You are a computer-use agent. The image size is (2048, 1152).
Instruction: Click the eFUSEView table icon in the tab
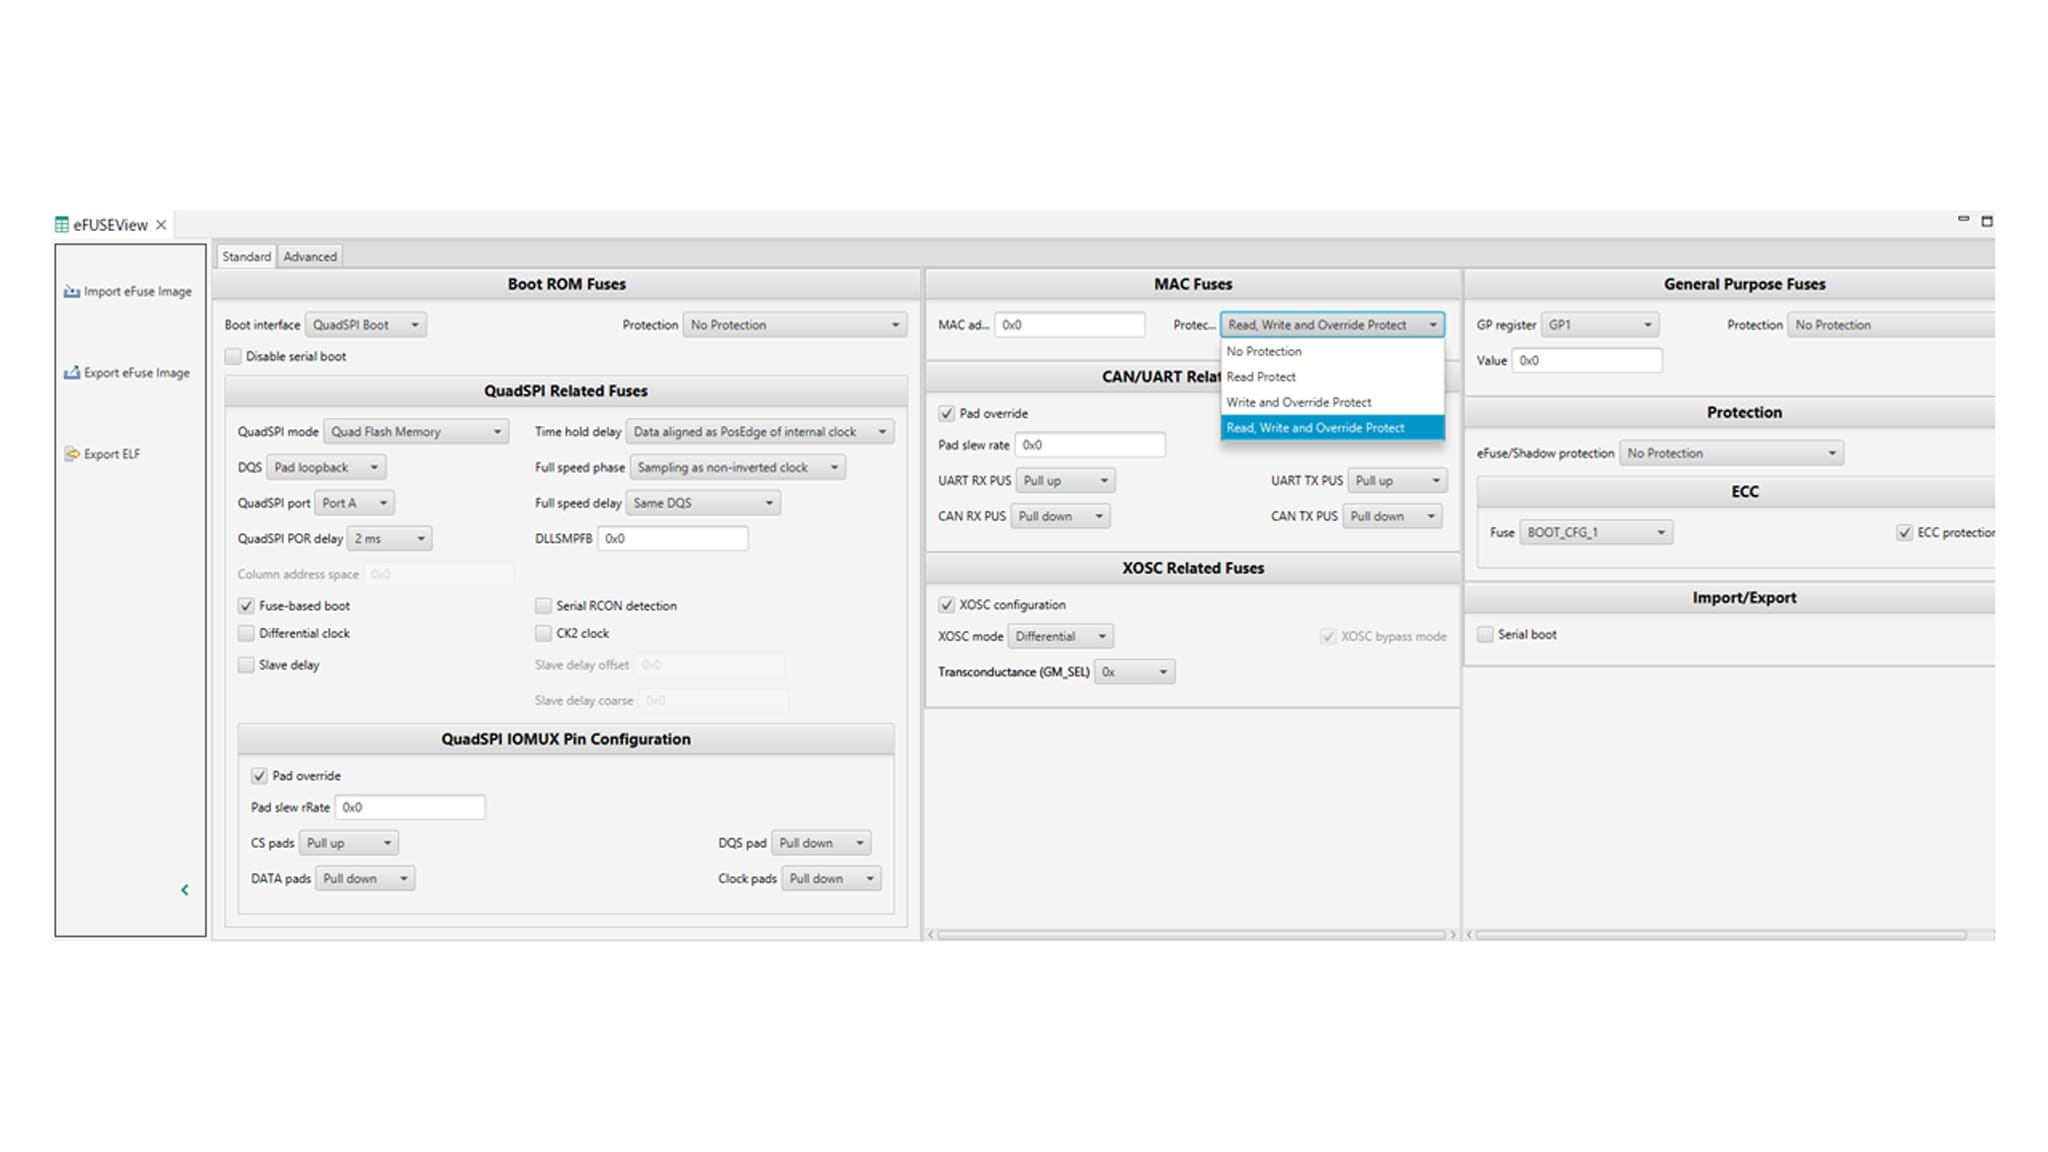coord(62,225)
